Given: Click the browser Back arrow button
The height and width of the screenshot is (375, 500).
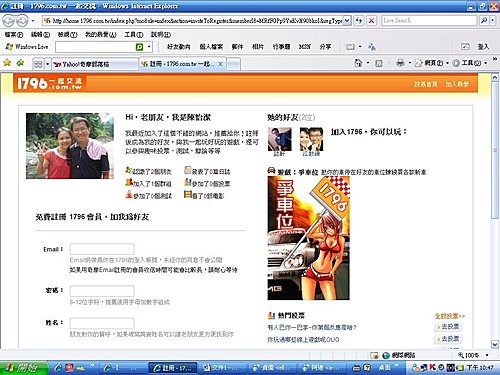Looking at the screenshot, I should (x=9, y=21).
